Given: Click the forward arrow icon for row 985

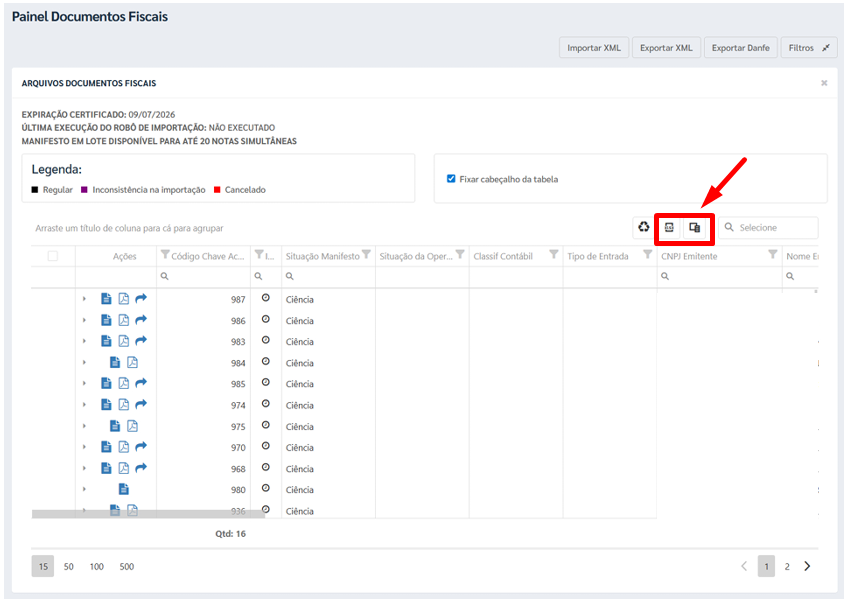Looking at the screenshot, I should tap(141, 383).
